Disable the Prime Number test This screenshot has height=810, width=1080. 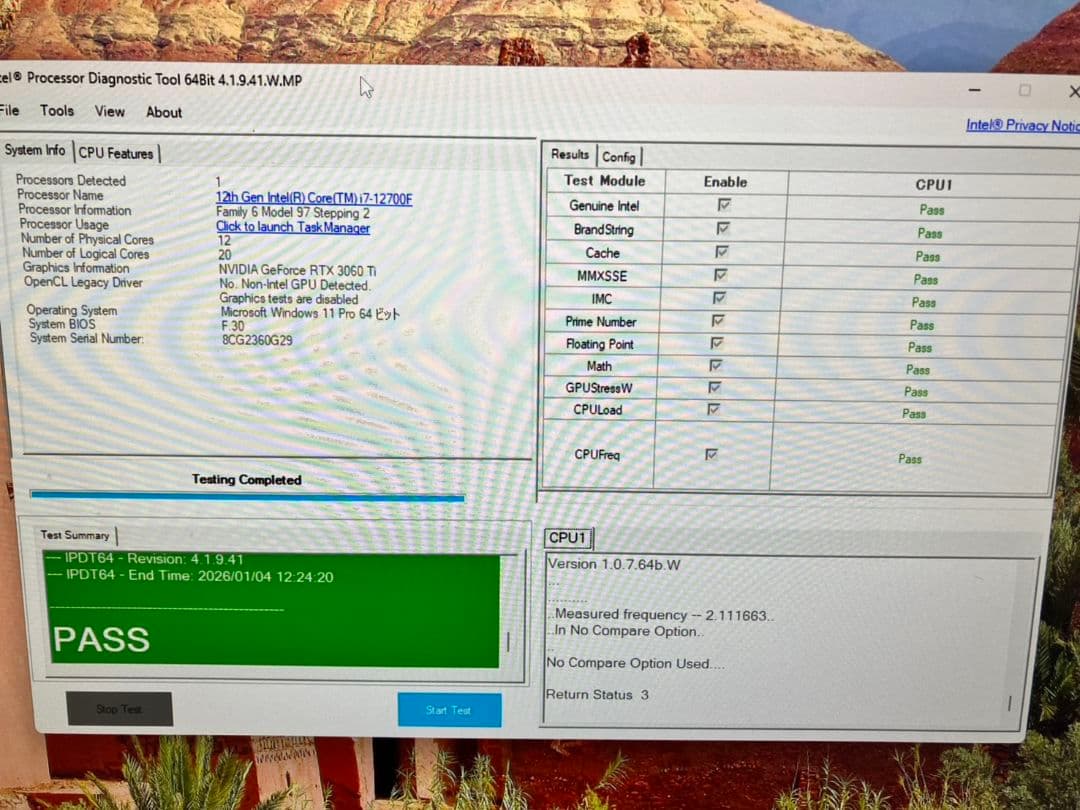(717, 321)
